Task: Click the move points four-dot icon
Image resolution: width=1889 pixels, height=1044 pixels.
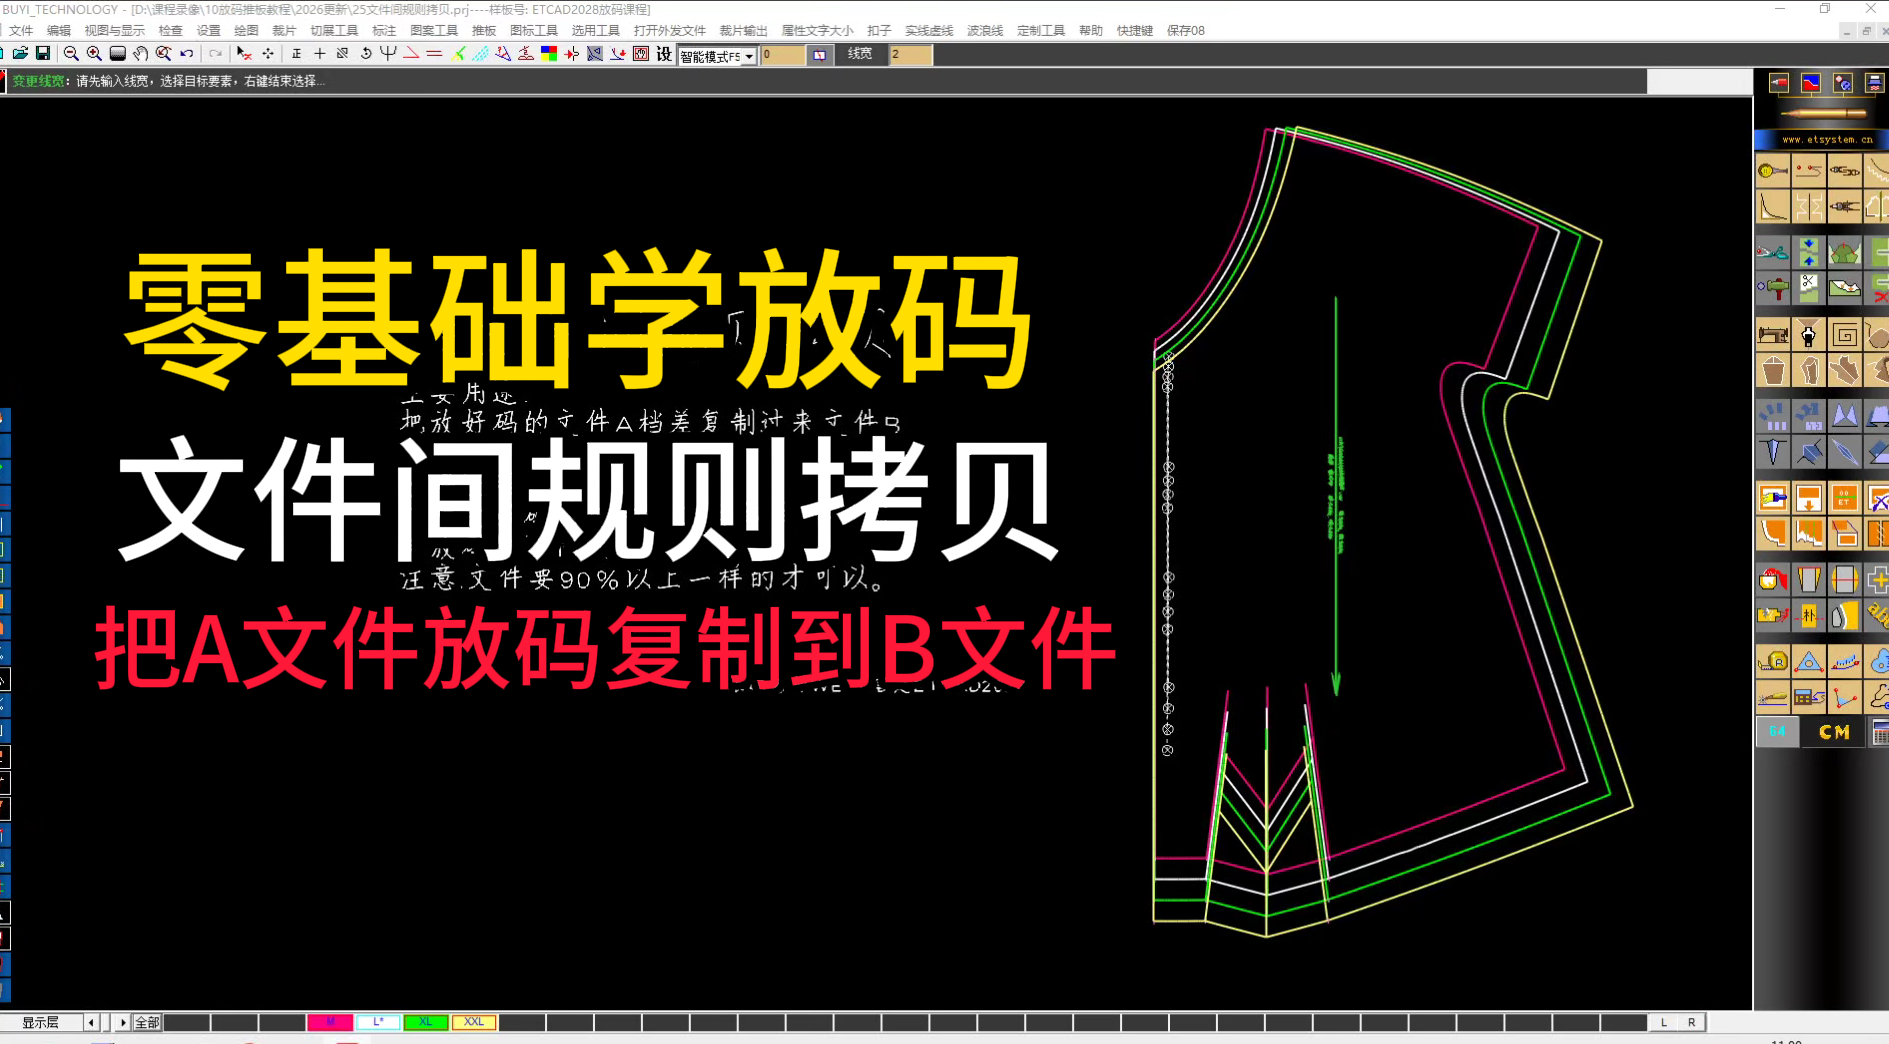Action: pos(268,54)
